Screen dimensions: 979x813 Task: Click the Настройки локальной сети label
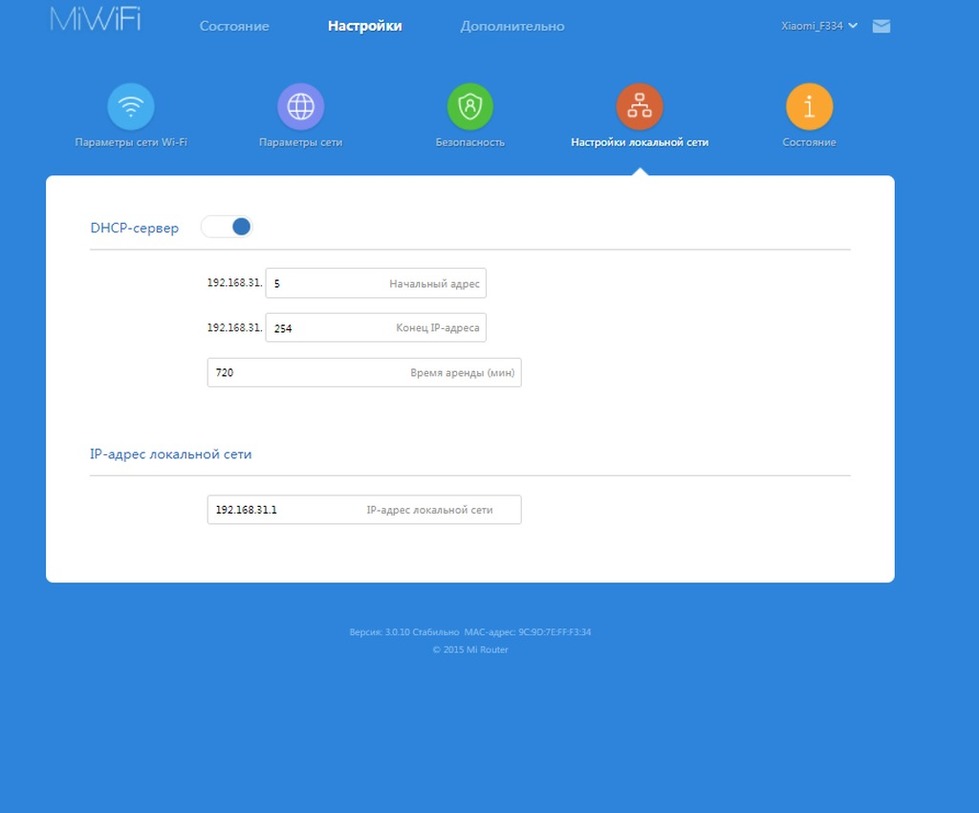tap(639, 142)
